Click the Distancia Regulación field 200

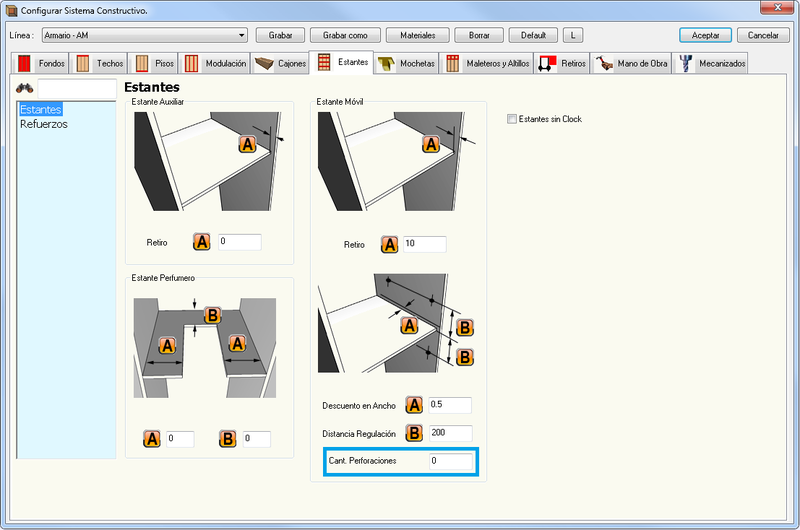(x=451, y=433)
